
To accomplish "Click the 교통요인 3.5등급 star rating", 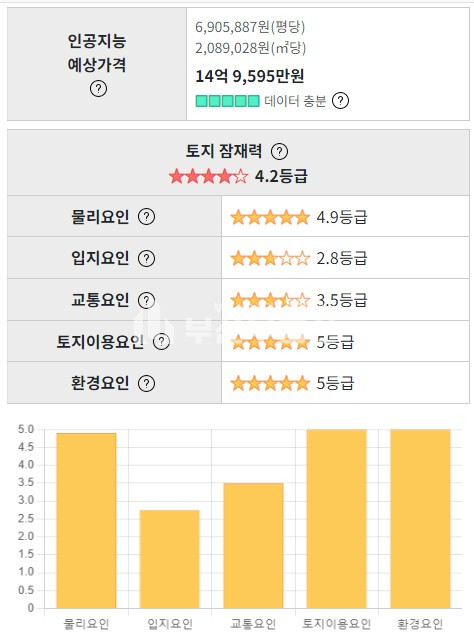I will (x=270, y=301).
